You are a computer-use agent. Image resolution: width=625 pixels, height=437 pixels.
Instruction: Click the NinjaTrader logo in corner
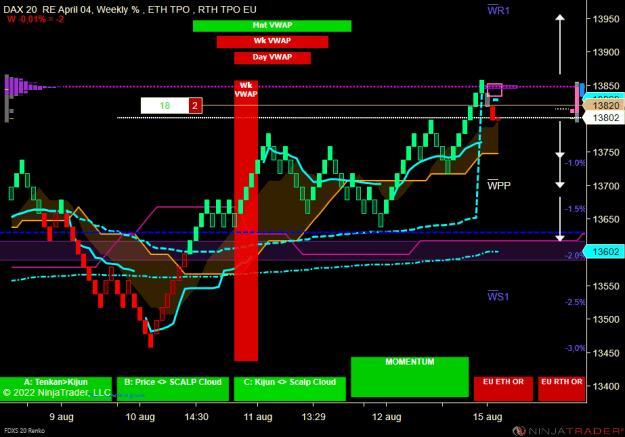pyautogui.click(x=568, y=431)
